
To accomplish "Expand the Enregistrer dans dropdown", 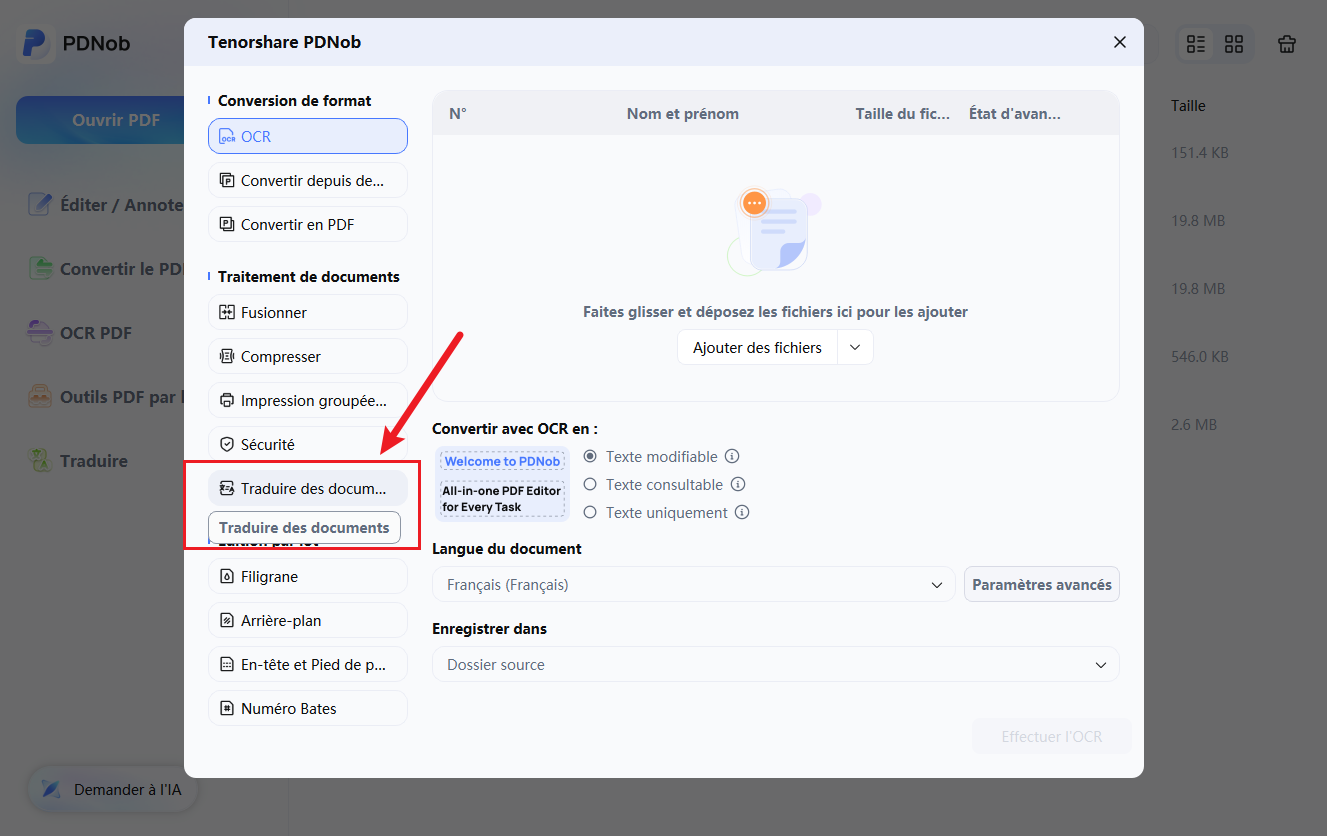I will click(x=776, y=664).
